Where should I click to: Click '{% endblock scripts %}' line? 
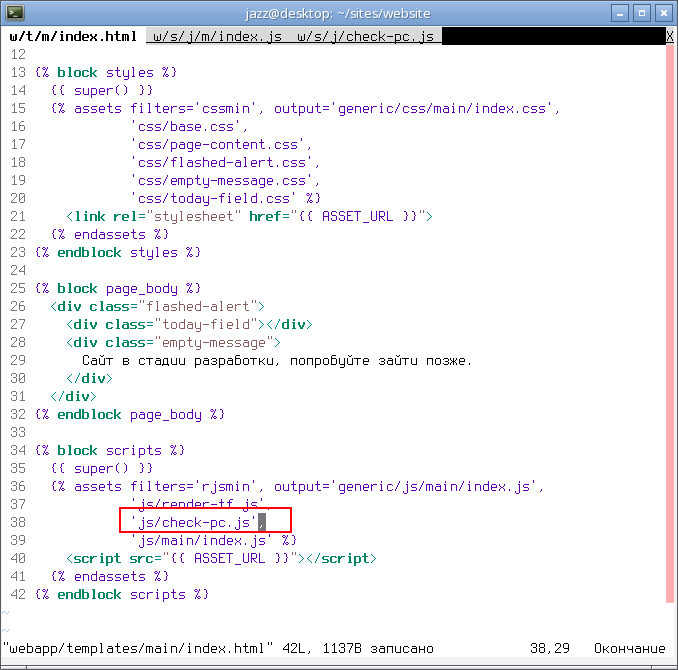click(x=122, y=595)
